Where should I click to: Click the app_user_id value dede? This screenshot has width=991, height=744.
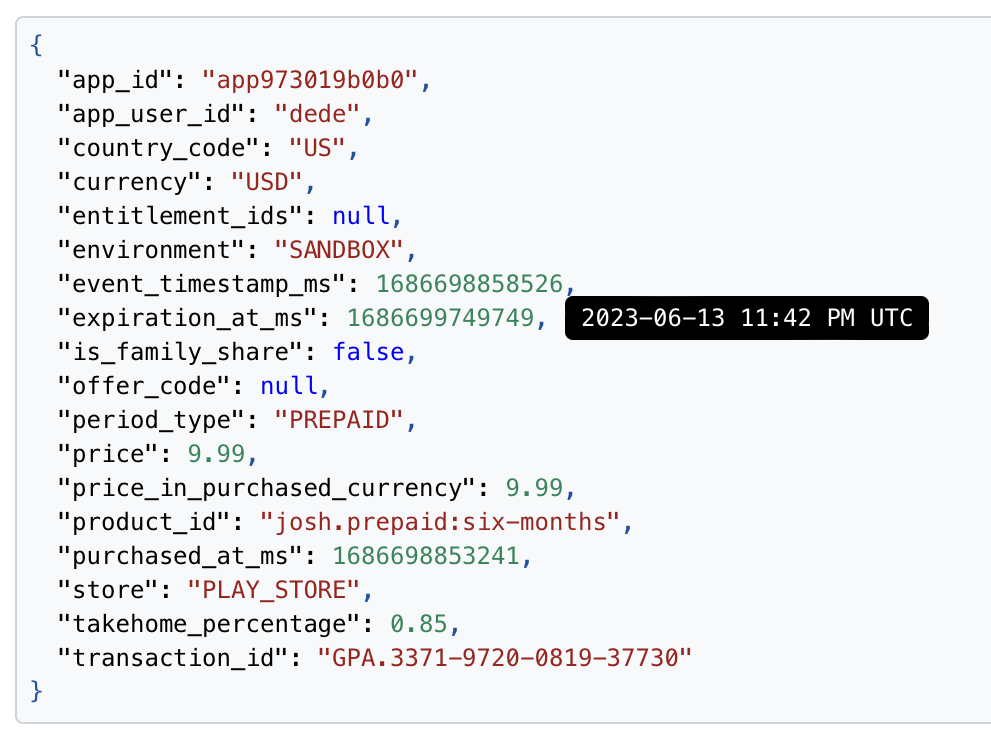click(317, 114)
